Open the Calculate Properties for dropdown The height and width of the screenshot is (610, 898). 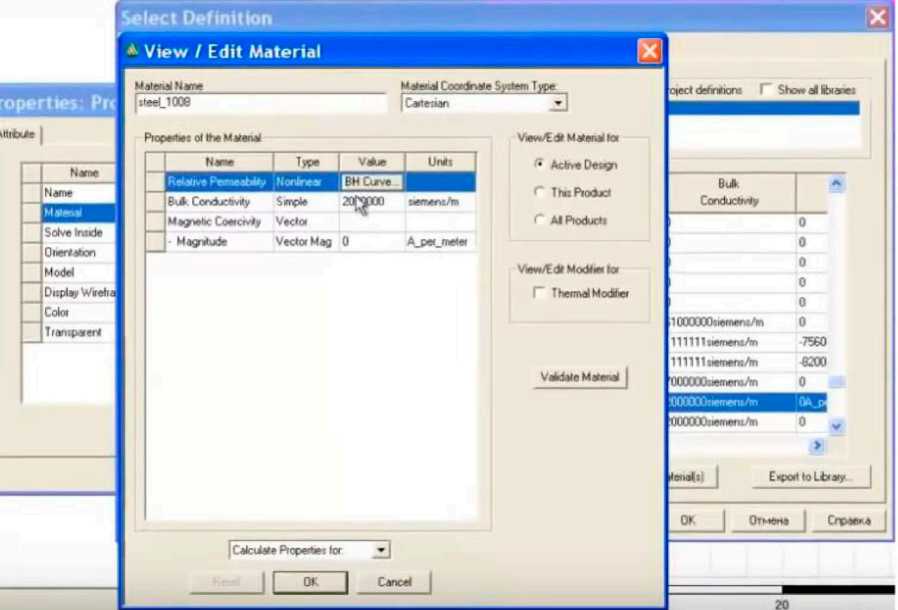(x=381, y=550)
